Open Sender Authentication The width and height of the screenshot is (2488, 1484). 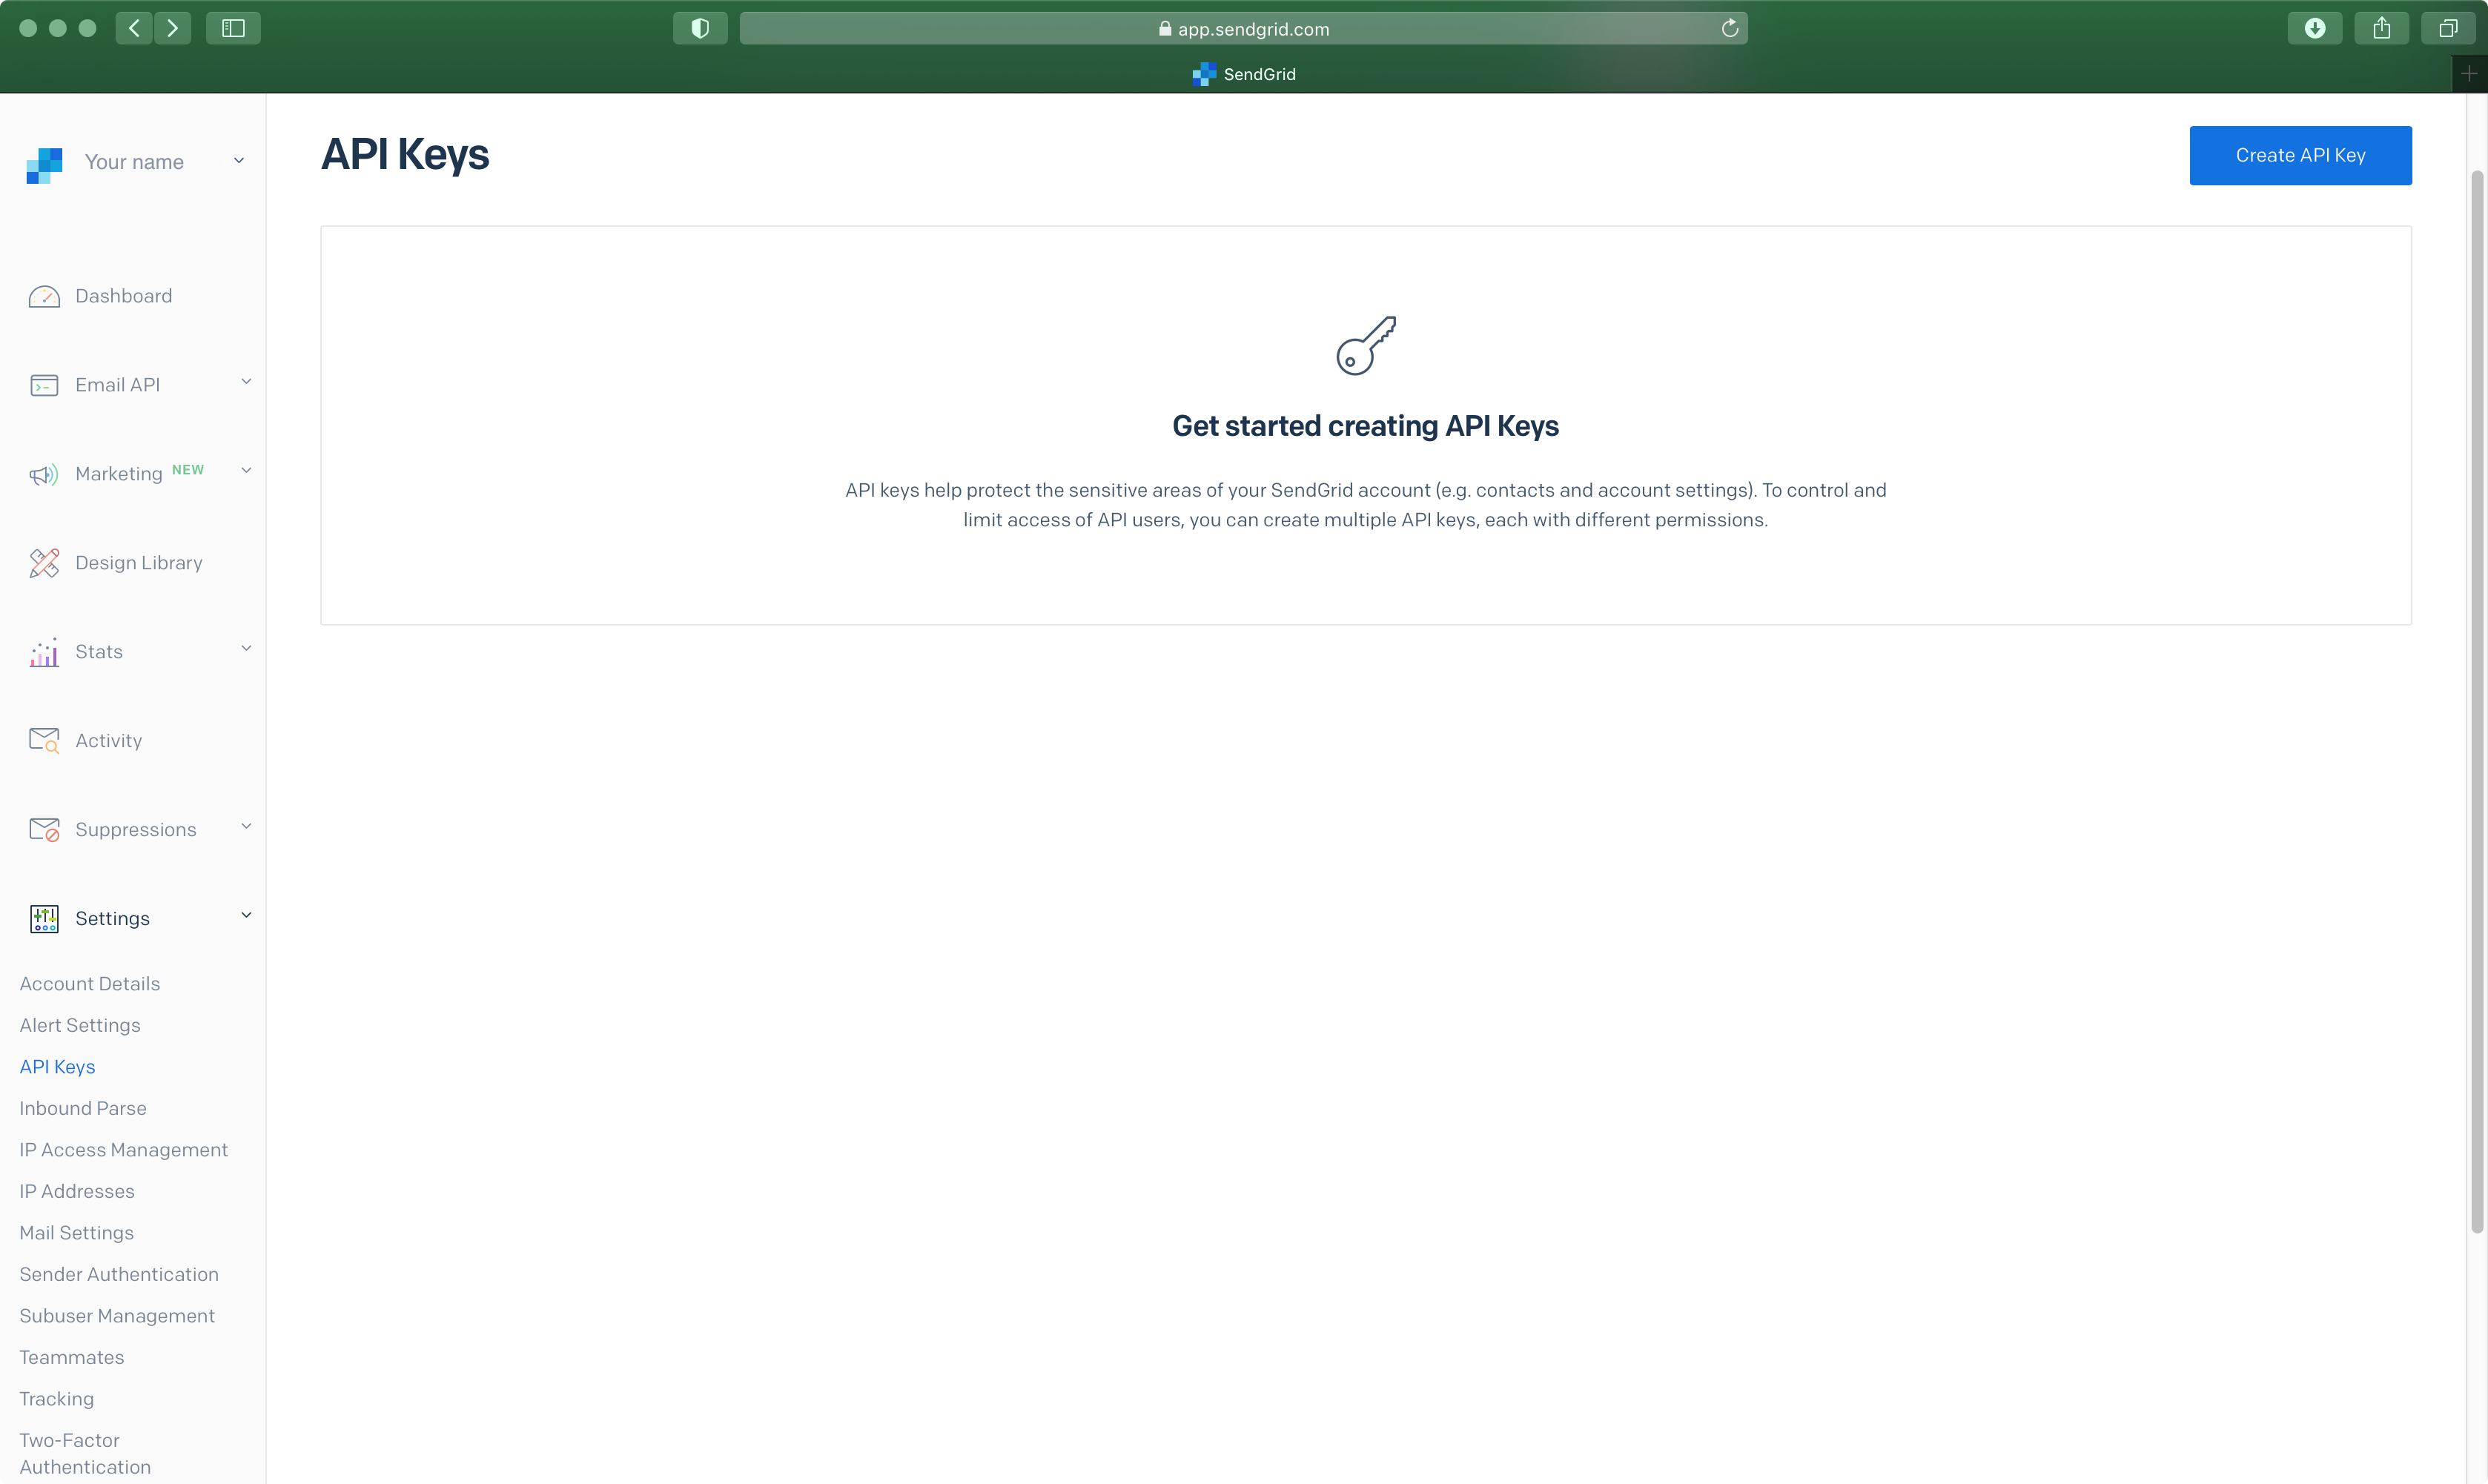[x=119, y=1274]
